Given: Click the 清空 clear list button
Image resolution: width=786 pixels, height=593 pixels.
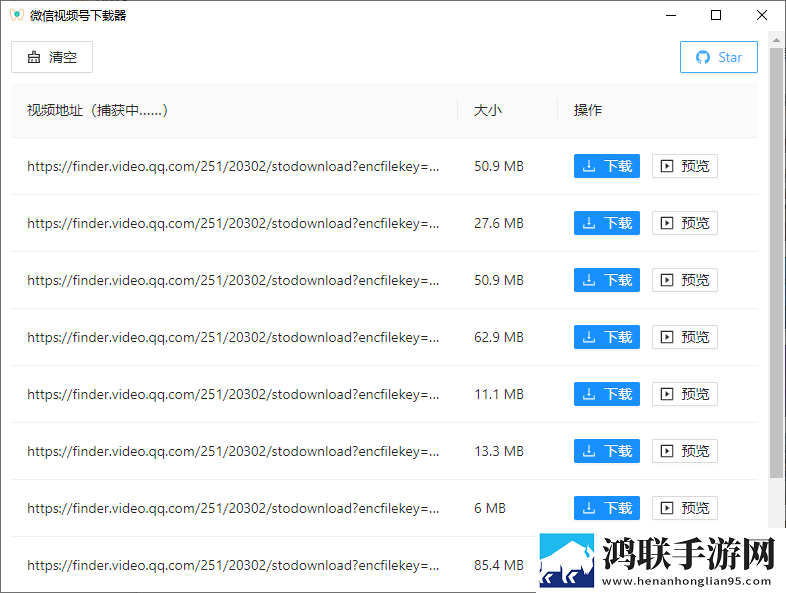Looking at the screenshot, I should 52,57.
